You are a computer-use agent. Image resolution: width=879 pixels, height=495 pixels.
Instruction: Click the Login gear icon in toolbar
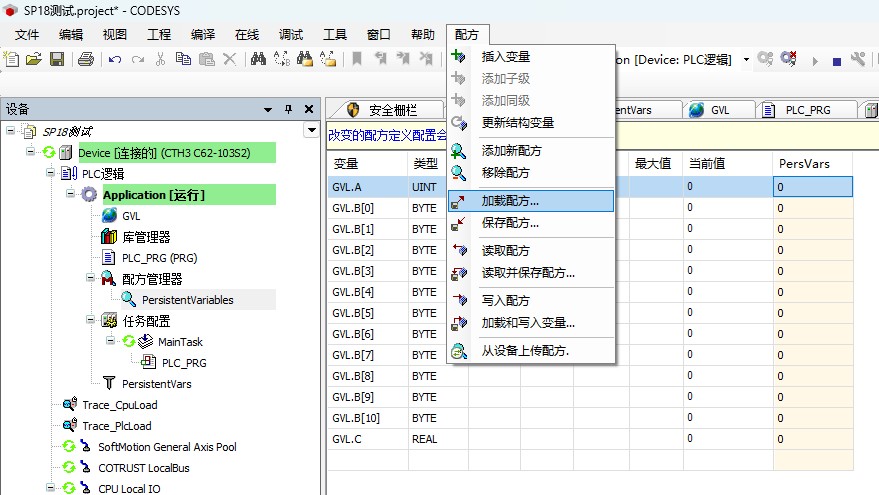(765, 59)
